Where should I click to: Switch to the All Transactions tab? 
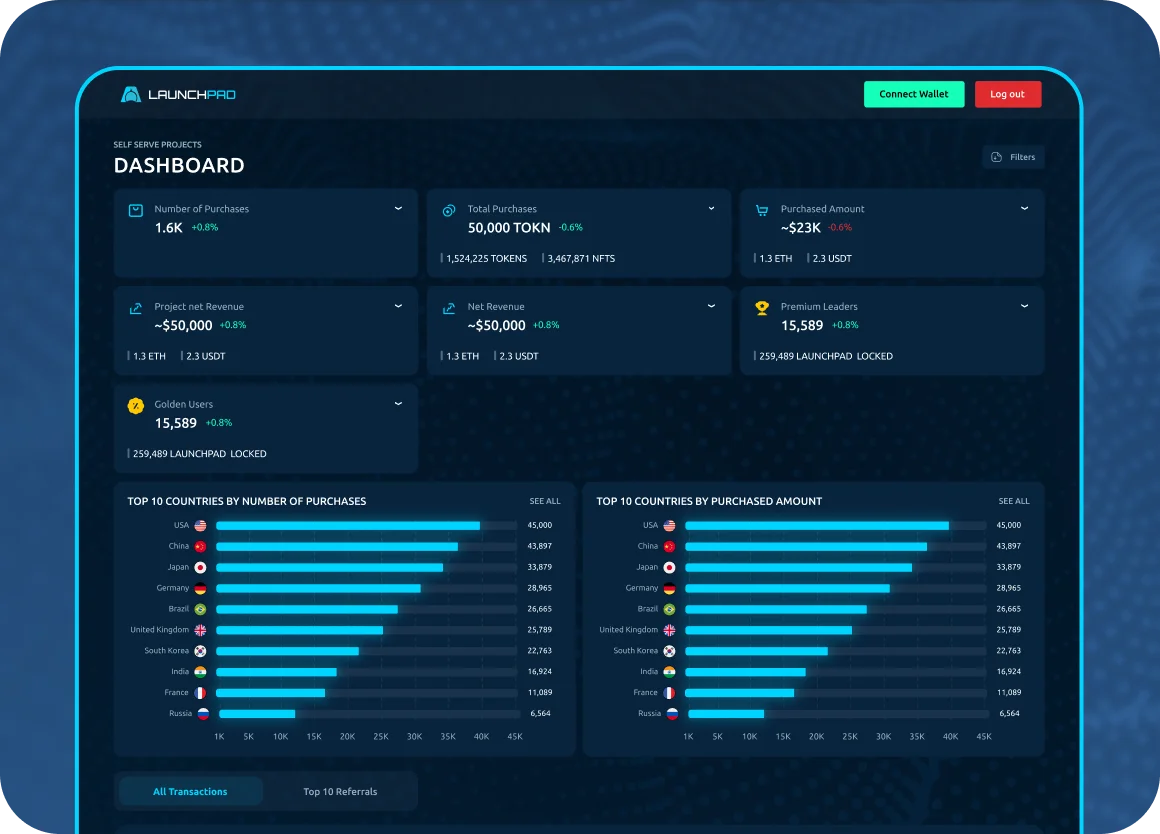pyautogui.click(x=190, y=792)
